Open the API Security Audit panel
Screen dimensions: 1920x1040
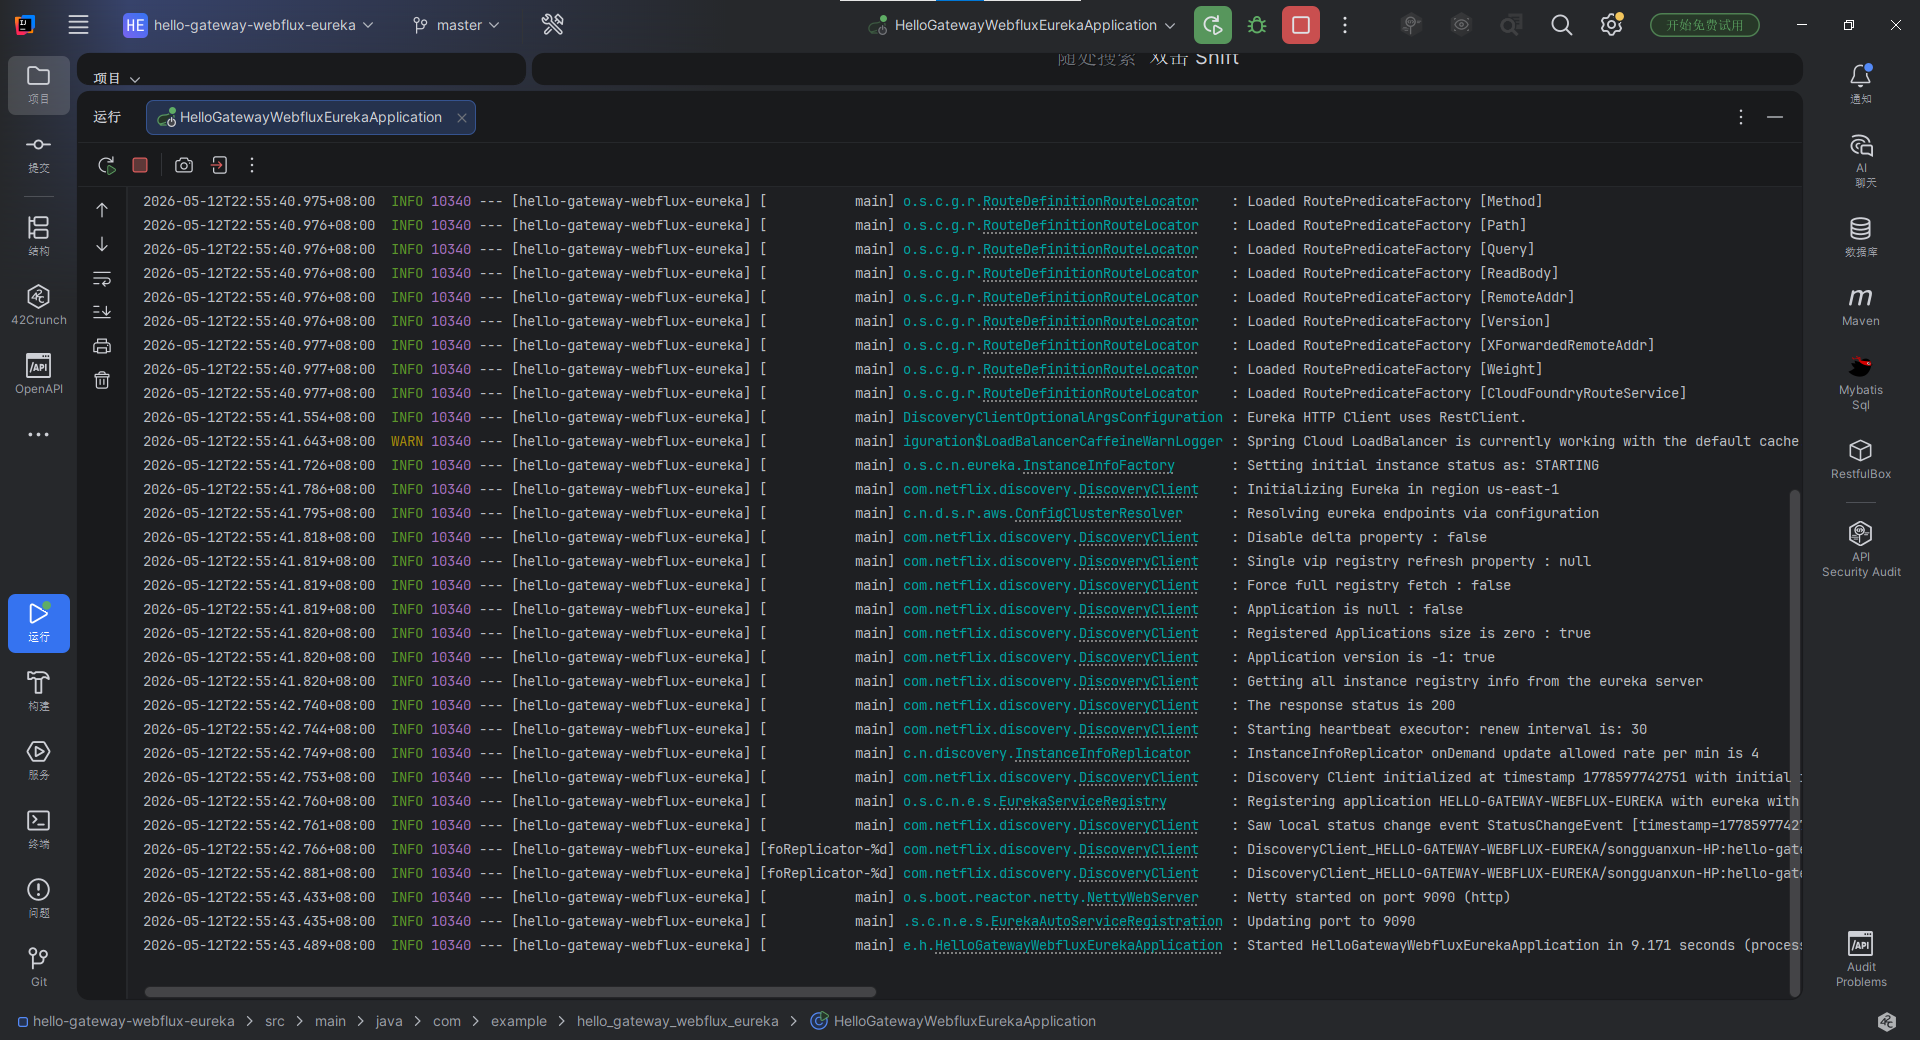coord(1861,549)
